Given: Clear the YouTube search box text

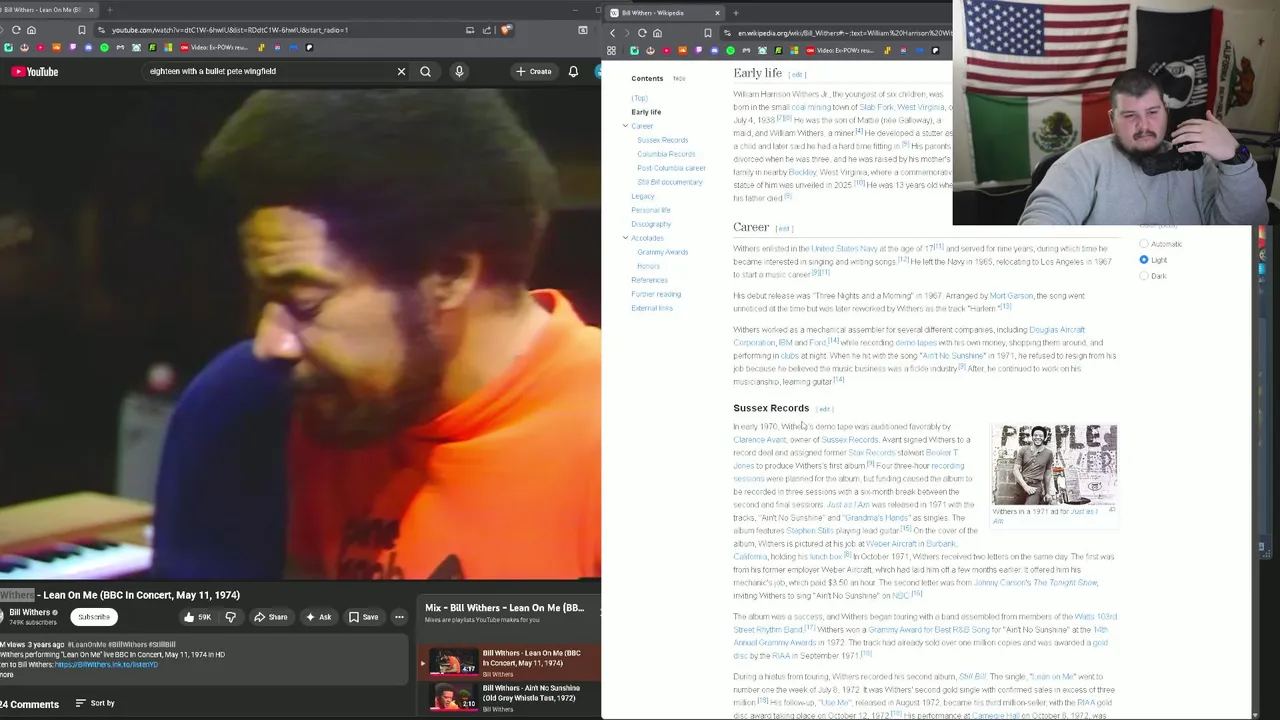Looking at the screenshot, I should point(401,71).
